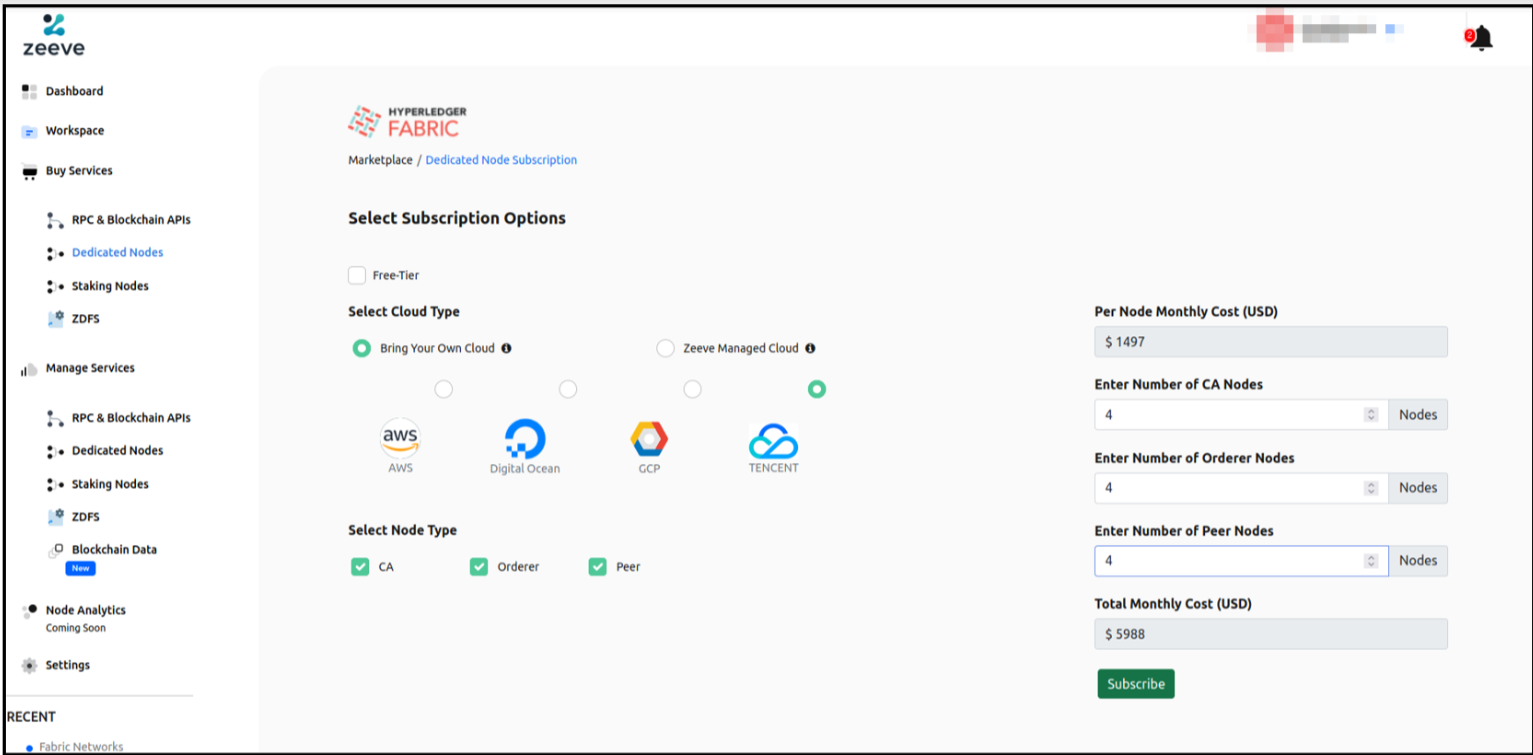Expand the Buy Services sidebar section
This screenshot has width=1533, height=755.
point(78,171)
